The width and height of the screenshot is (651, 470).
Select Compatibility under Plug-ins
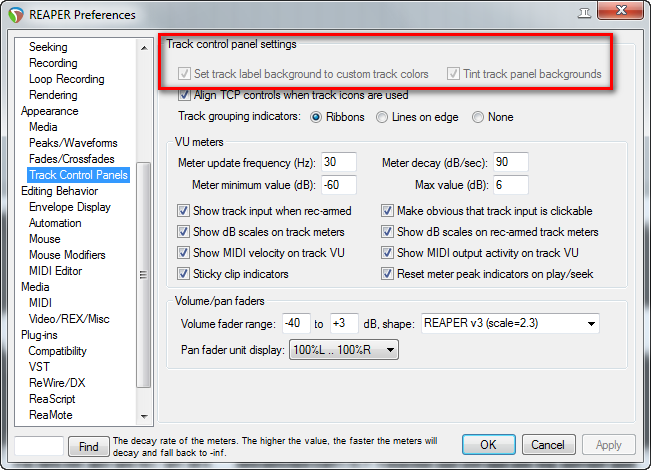(x=57, y=351)
